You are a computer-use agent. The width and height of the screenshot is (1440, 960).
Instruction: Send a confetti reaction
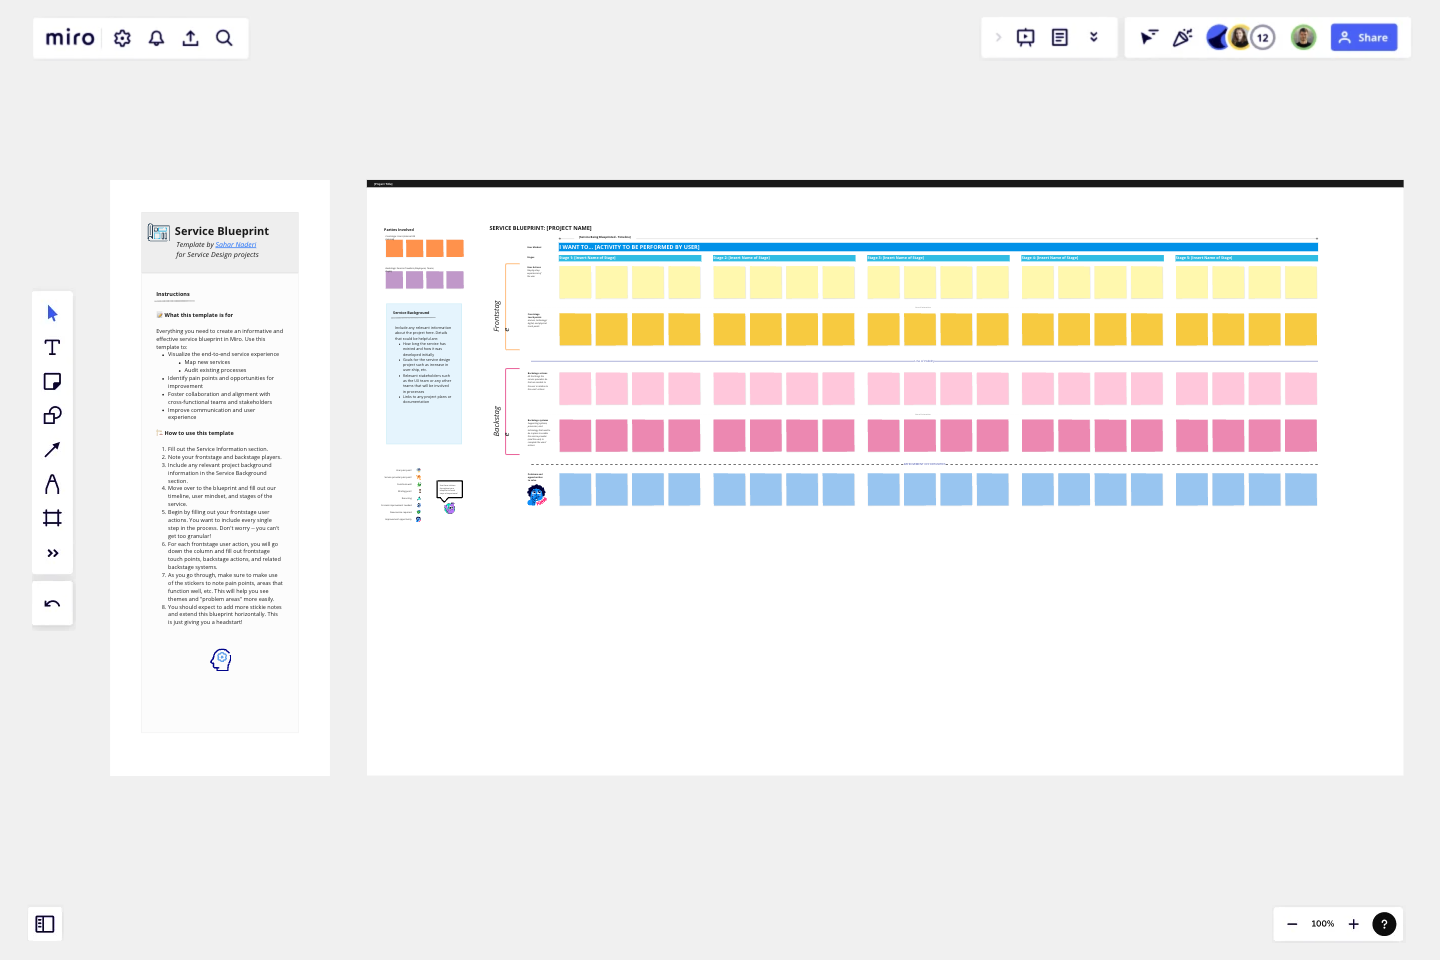[1183, 37]
